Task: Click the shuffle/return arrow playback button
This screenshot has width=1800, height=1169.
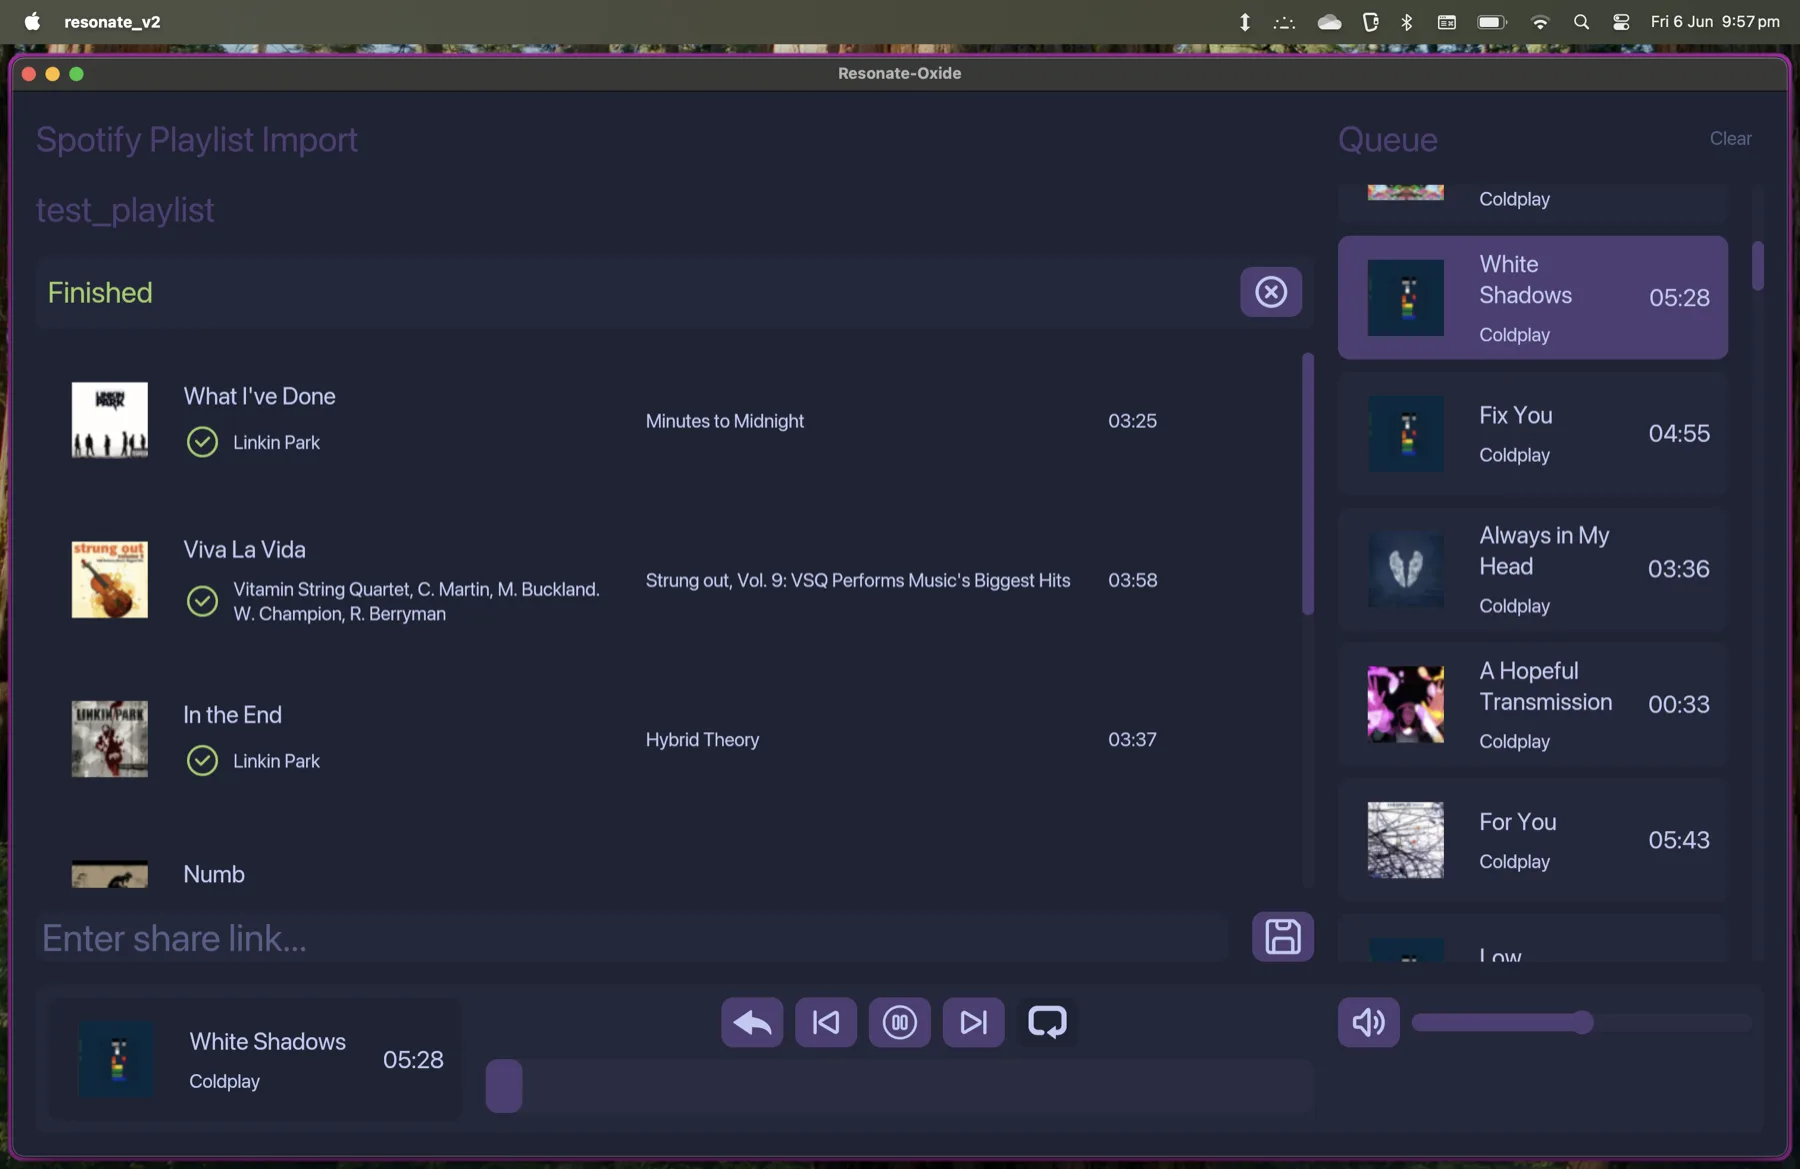Action: pos(752,1022)
